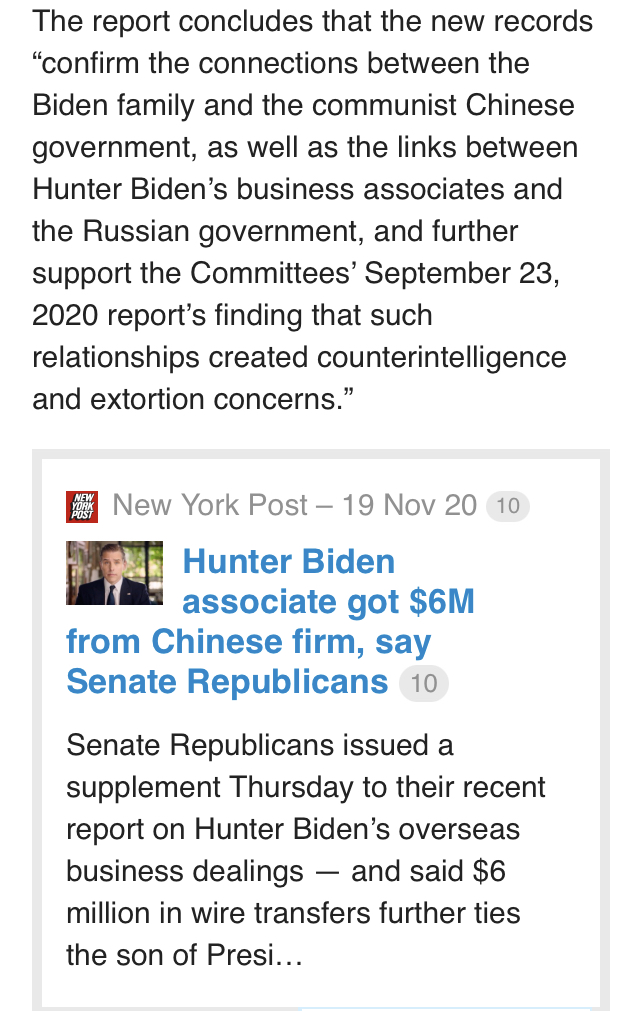Click the "10" badge beside the date
The image size is (623, 1011).
click(507, 506)
